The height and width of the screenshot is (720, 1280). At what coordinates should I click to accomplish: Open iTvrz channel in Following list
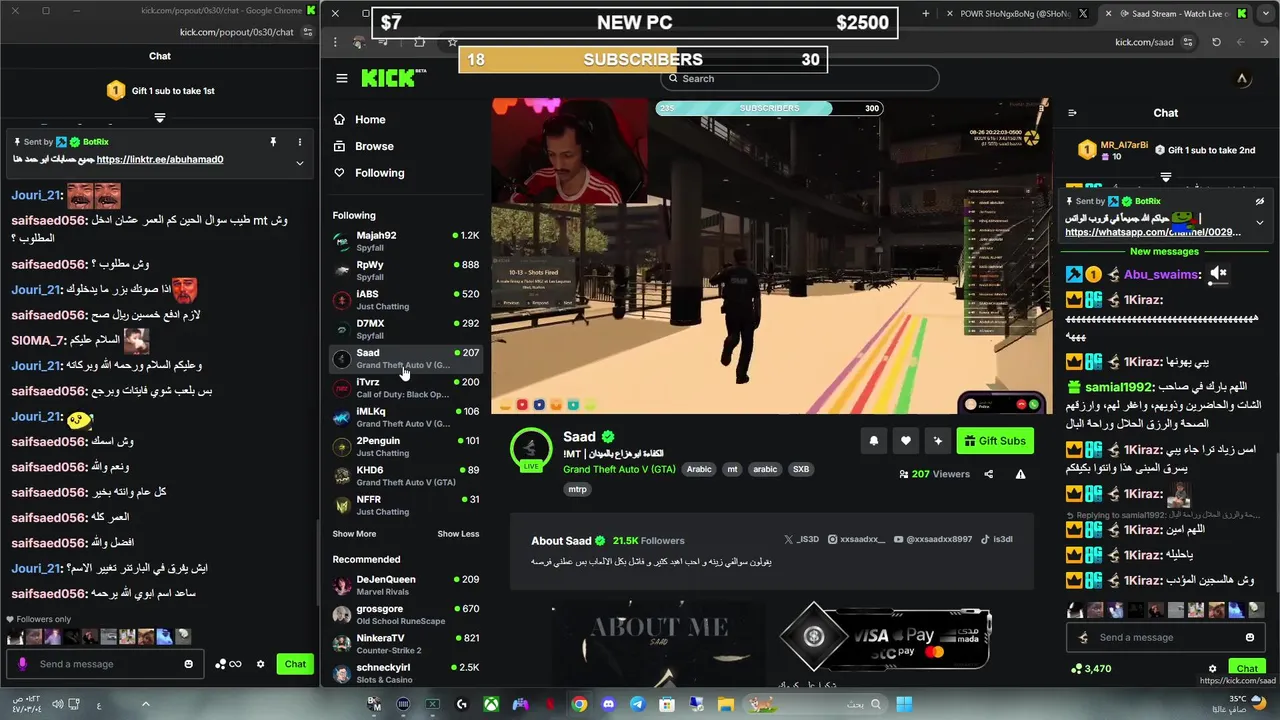(x=406, y=388)
